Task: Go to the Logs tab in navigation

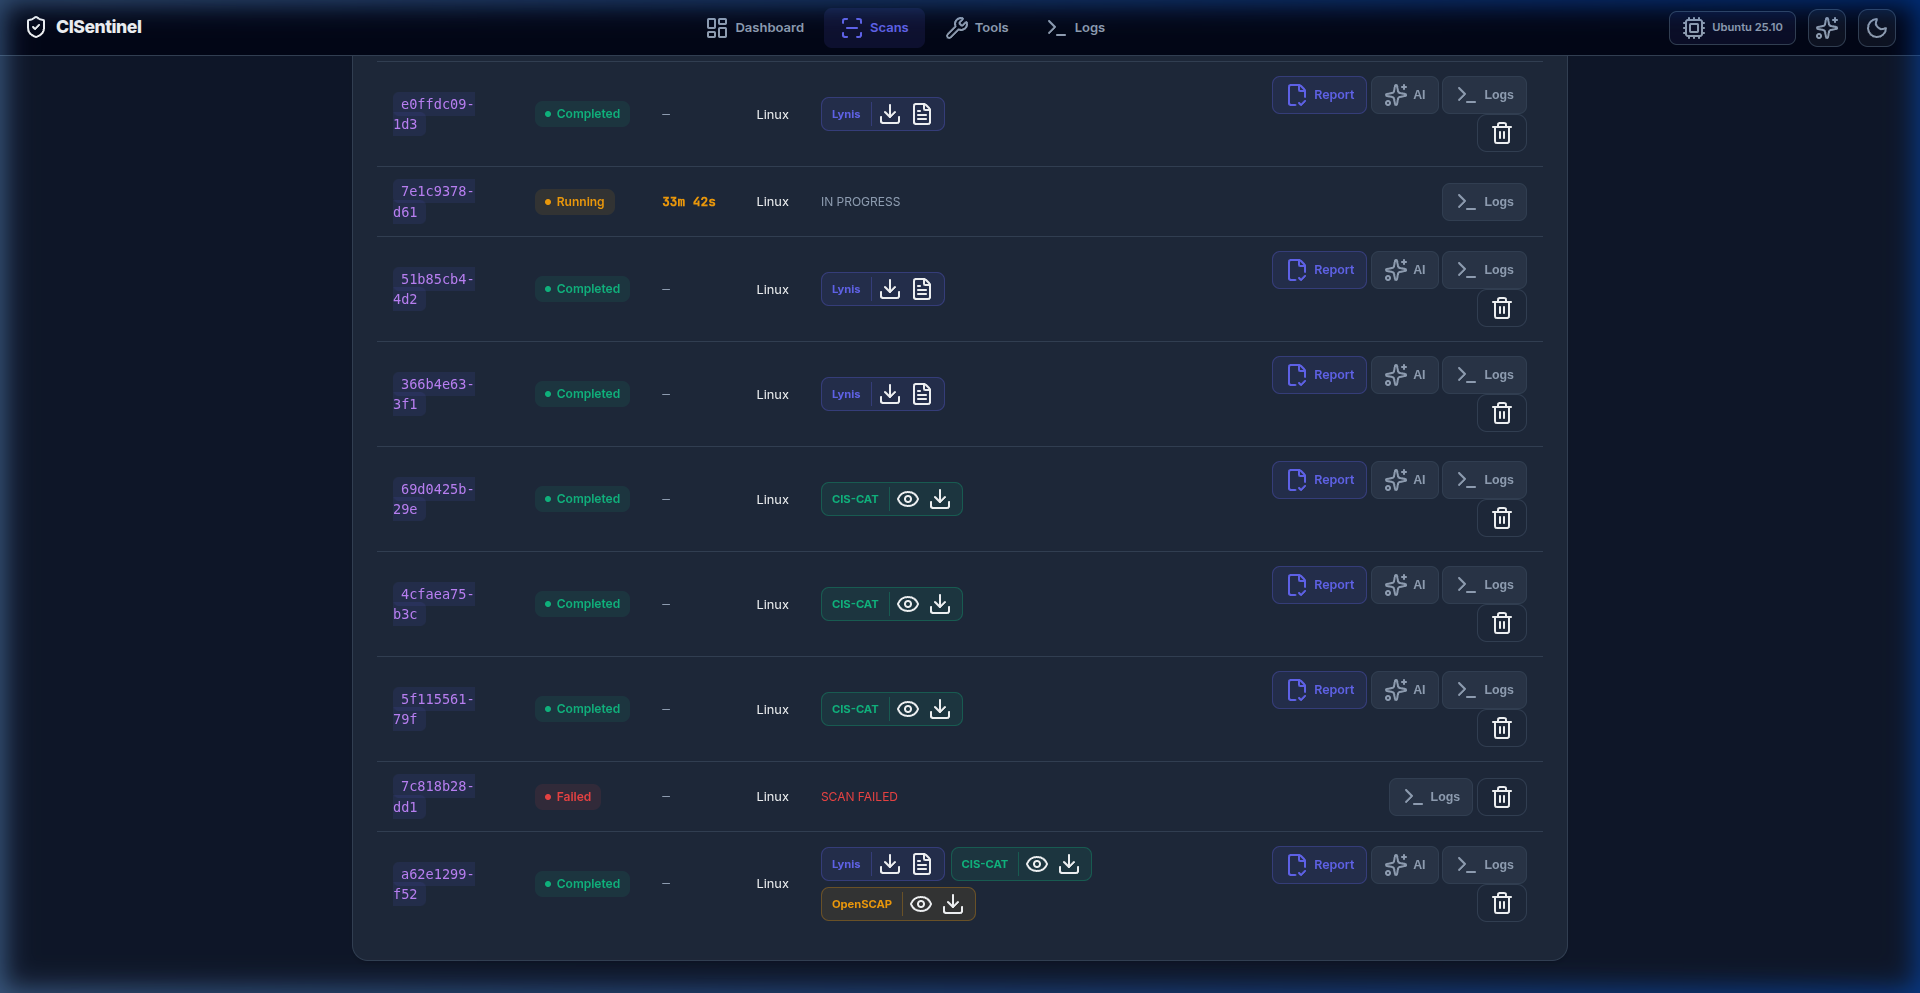Action: (1075, 28)
